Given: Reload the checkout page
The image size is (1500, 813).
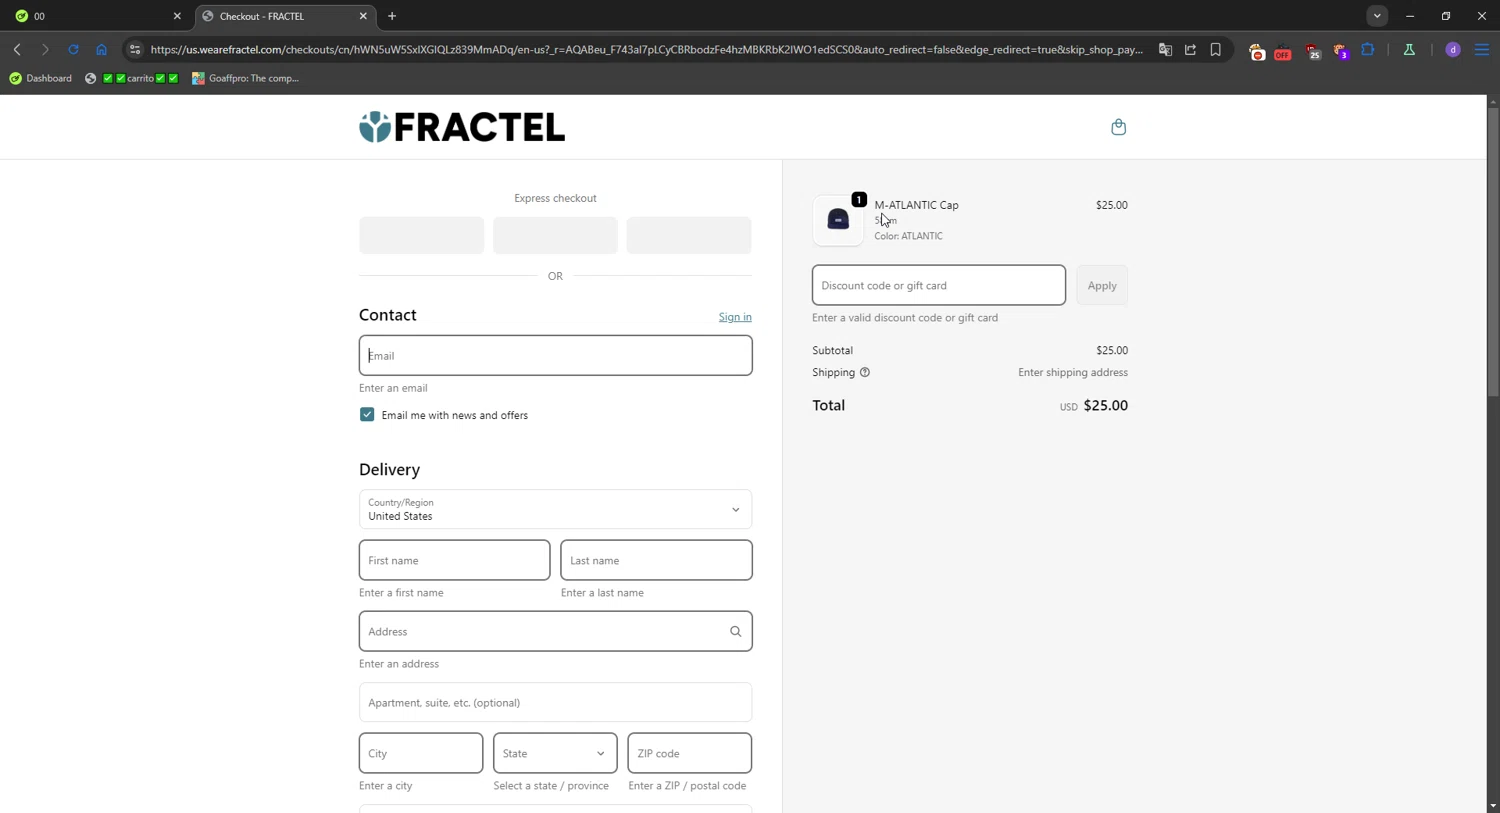Looking at the screenshot, I should [x=73, y=49].
